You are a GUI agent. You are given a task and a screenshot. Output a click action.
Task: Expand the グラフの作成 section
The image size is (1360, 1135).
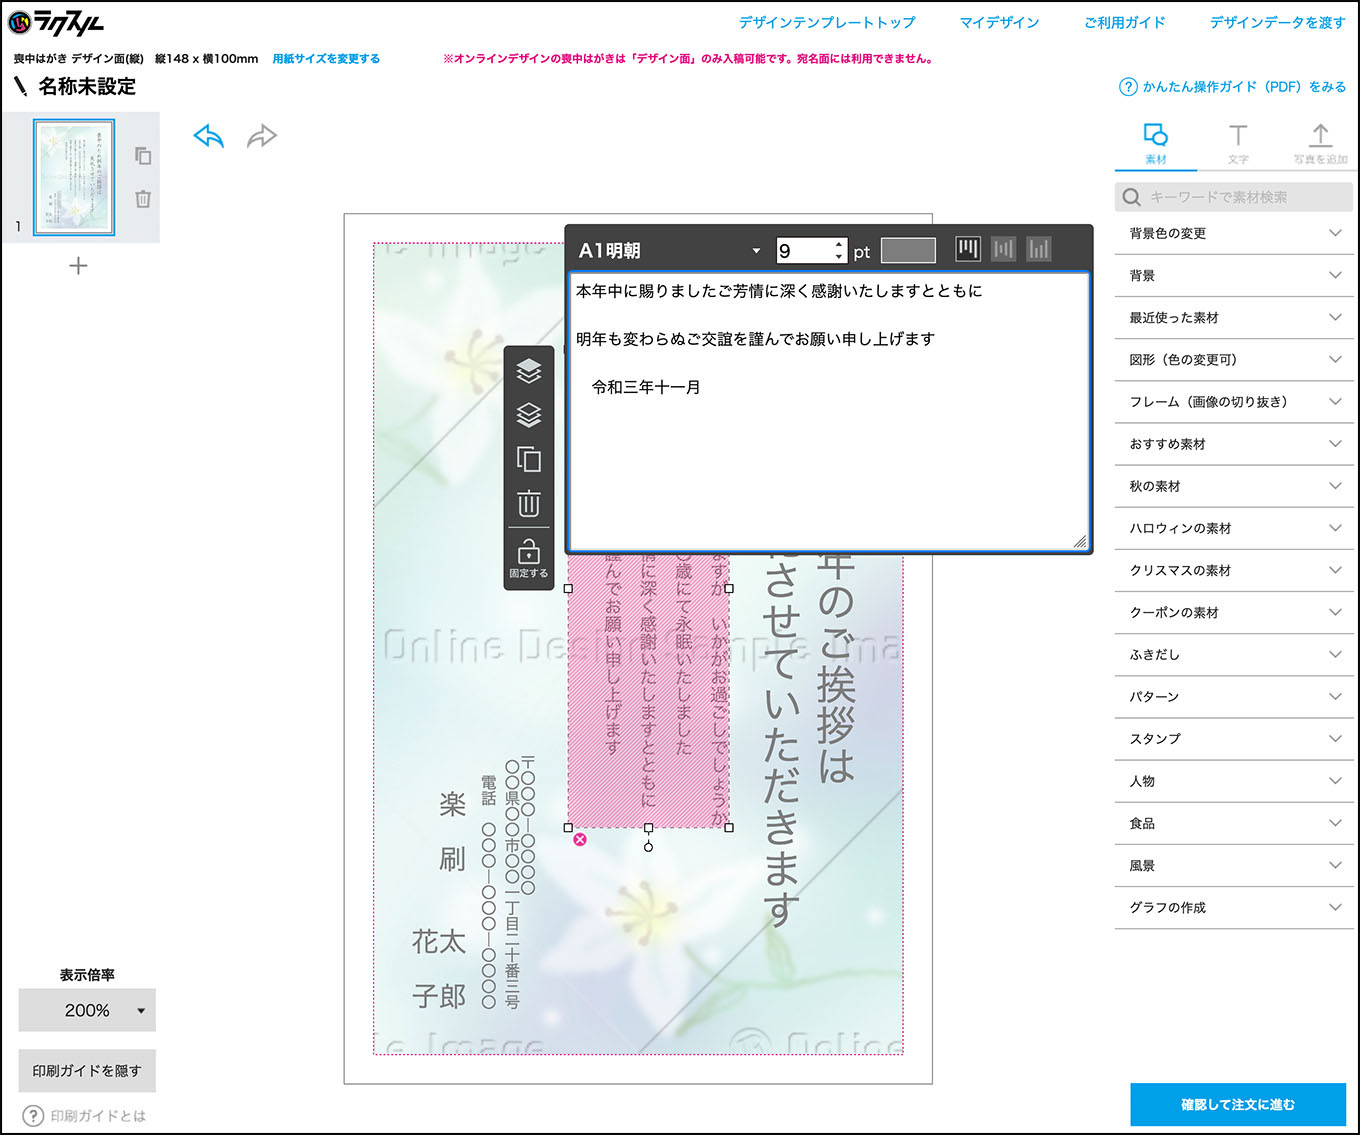(1234, 907)
